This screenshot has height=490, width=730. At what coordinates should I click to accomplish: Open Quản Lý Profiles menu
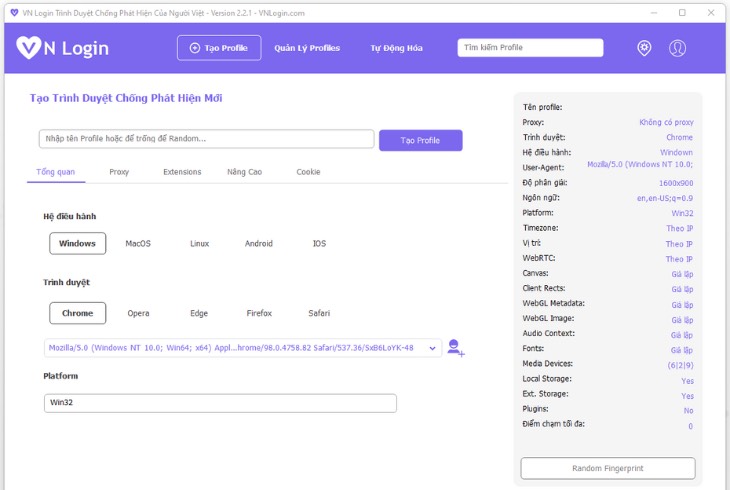307,48
